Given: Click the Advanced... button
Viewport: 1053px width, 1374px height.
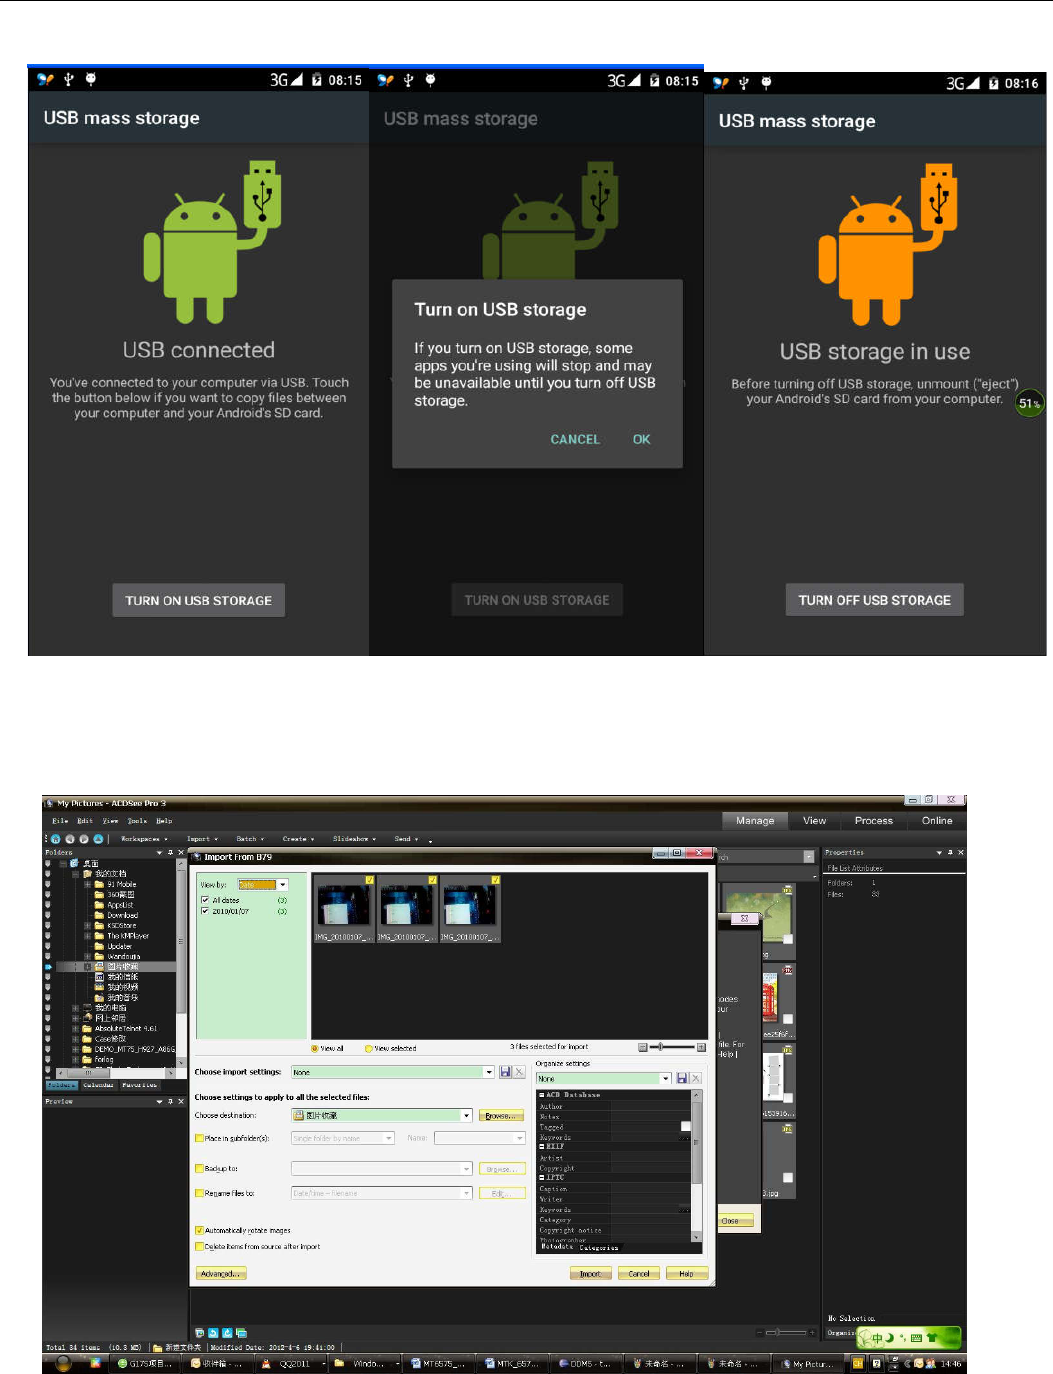Looking at the screenshot, I should coord(221,1273).
